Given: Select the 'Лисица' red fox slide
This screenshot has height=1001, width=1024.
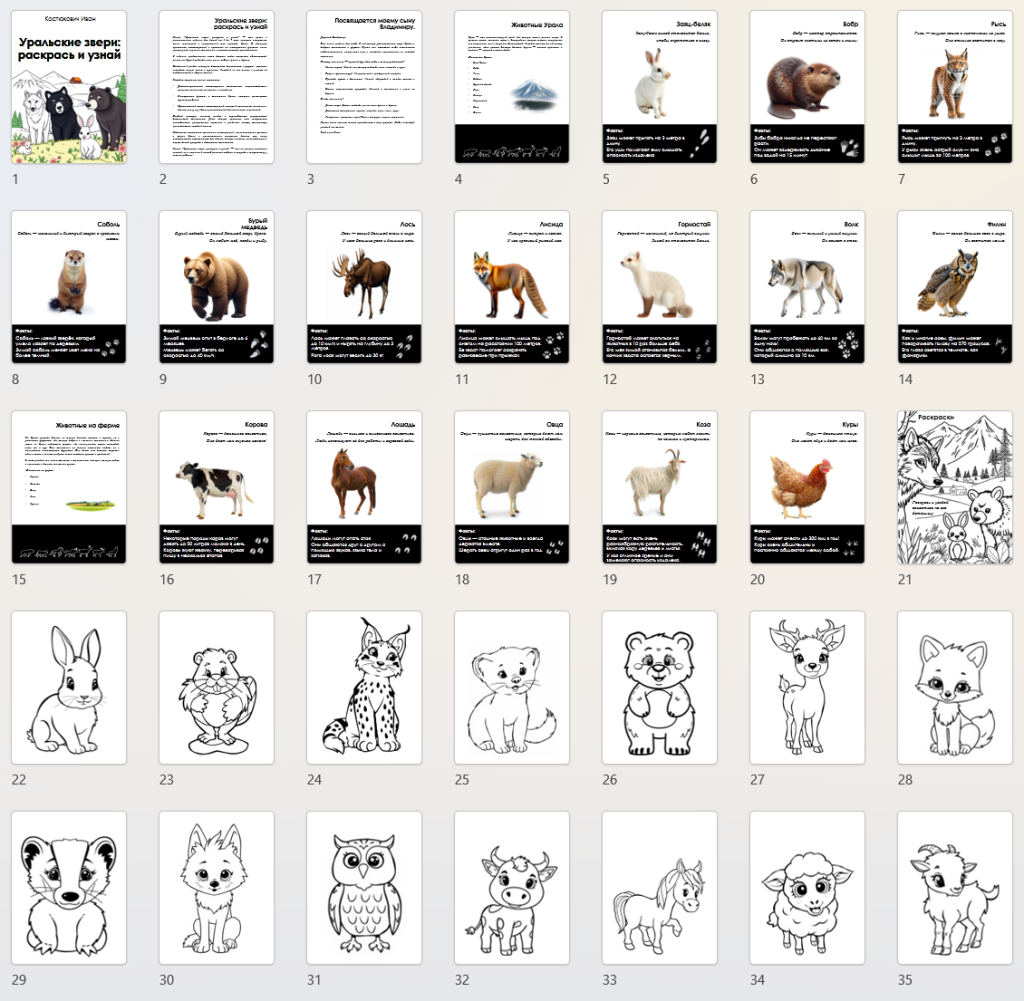Looking at the screenshot, I should tap(512, 287).
